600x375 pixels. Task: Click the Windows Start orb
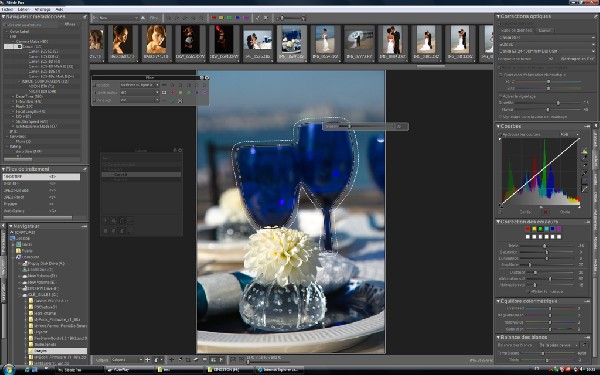coord(8,370)
